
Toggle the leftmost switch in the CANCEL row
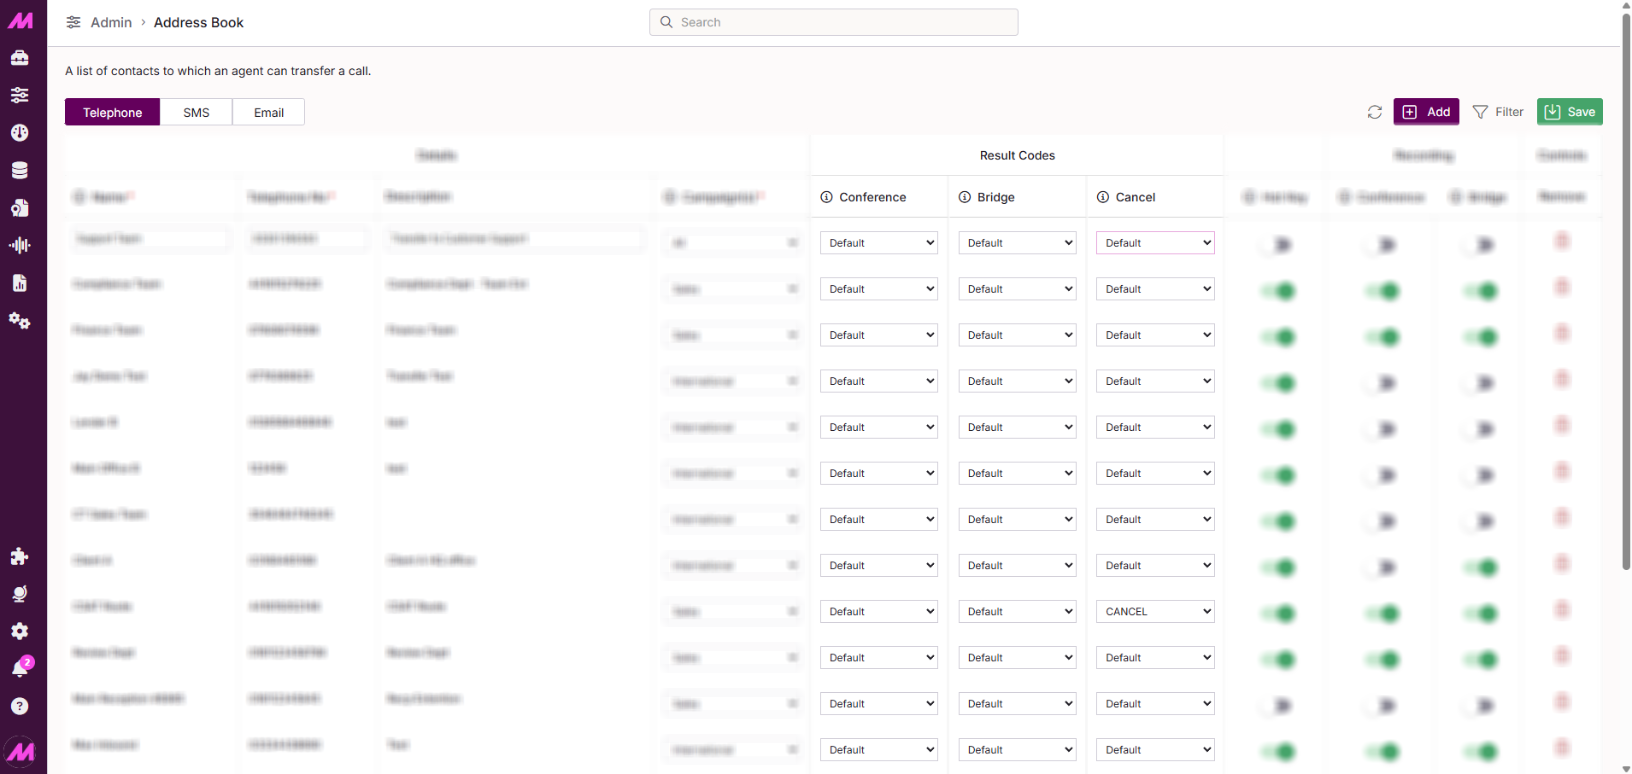tap(1279, 613)
